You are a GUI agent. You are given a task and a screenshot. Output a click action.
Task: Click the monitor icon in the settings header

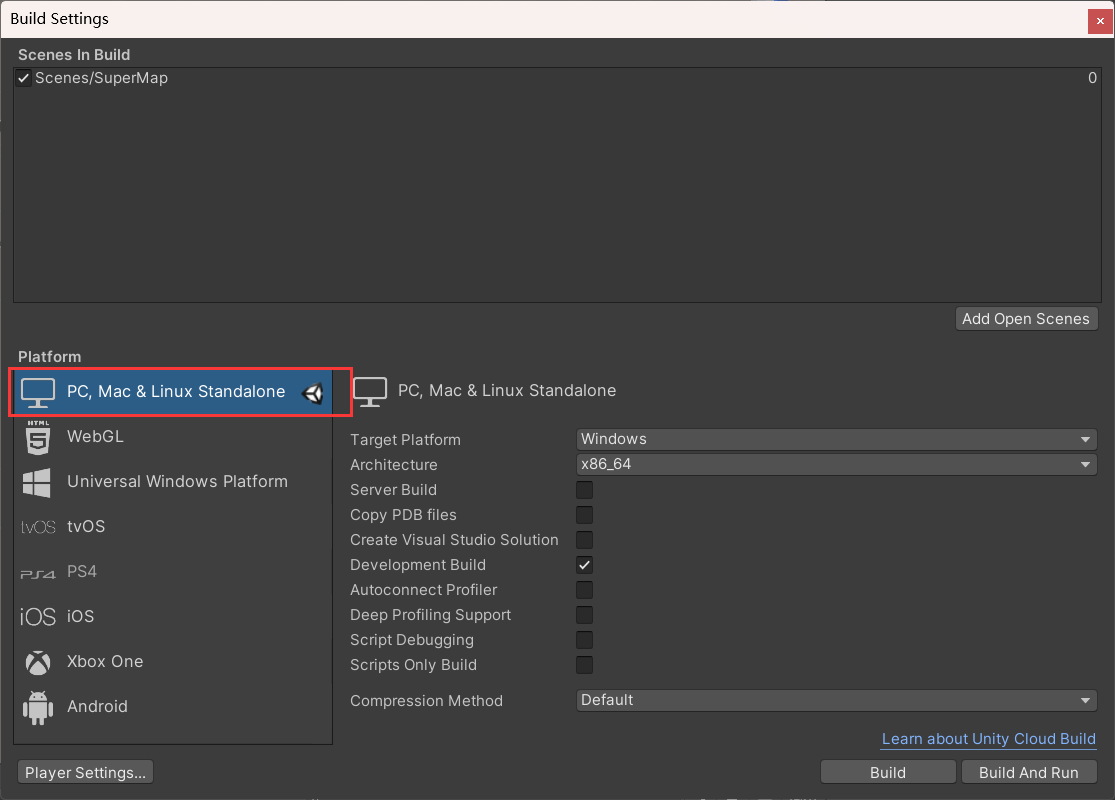pyautogui.click(x=370, y=392)
